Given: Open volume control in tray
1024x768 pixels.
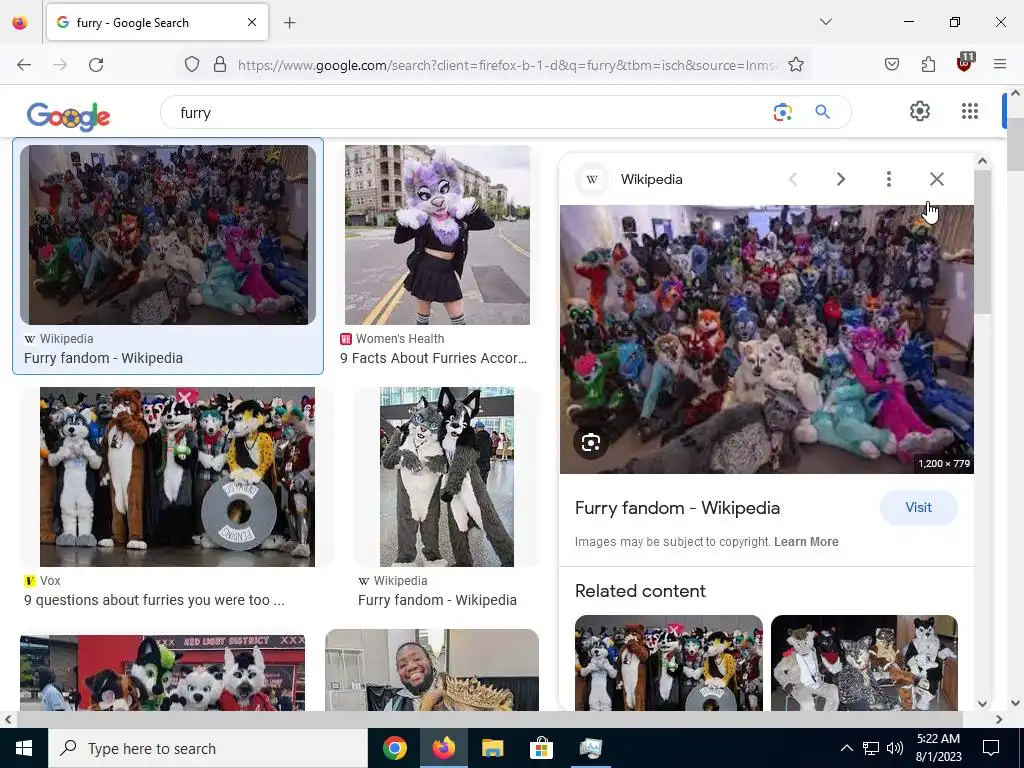Looking at the screenshot, I should (x=895, y=748).
